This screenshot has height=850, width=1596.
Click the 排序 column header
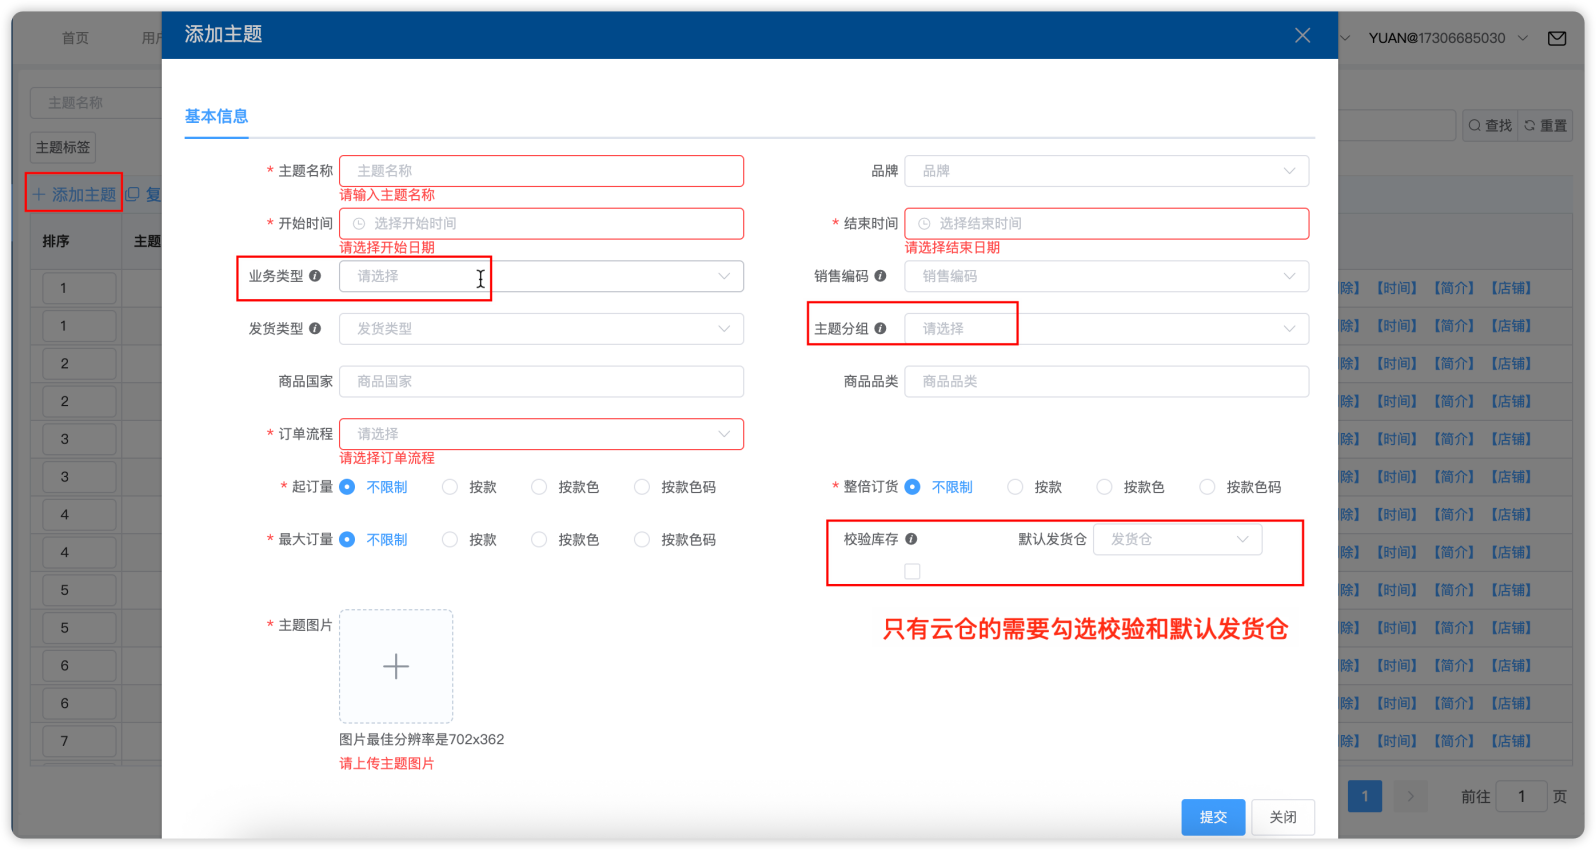(x=56, y=241)
